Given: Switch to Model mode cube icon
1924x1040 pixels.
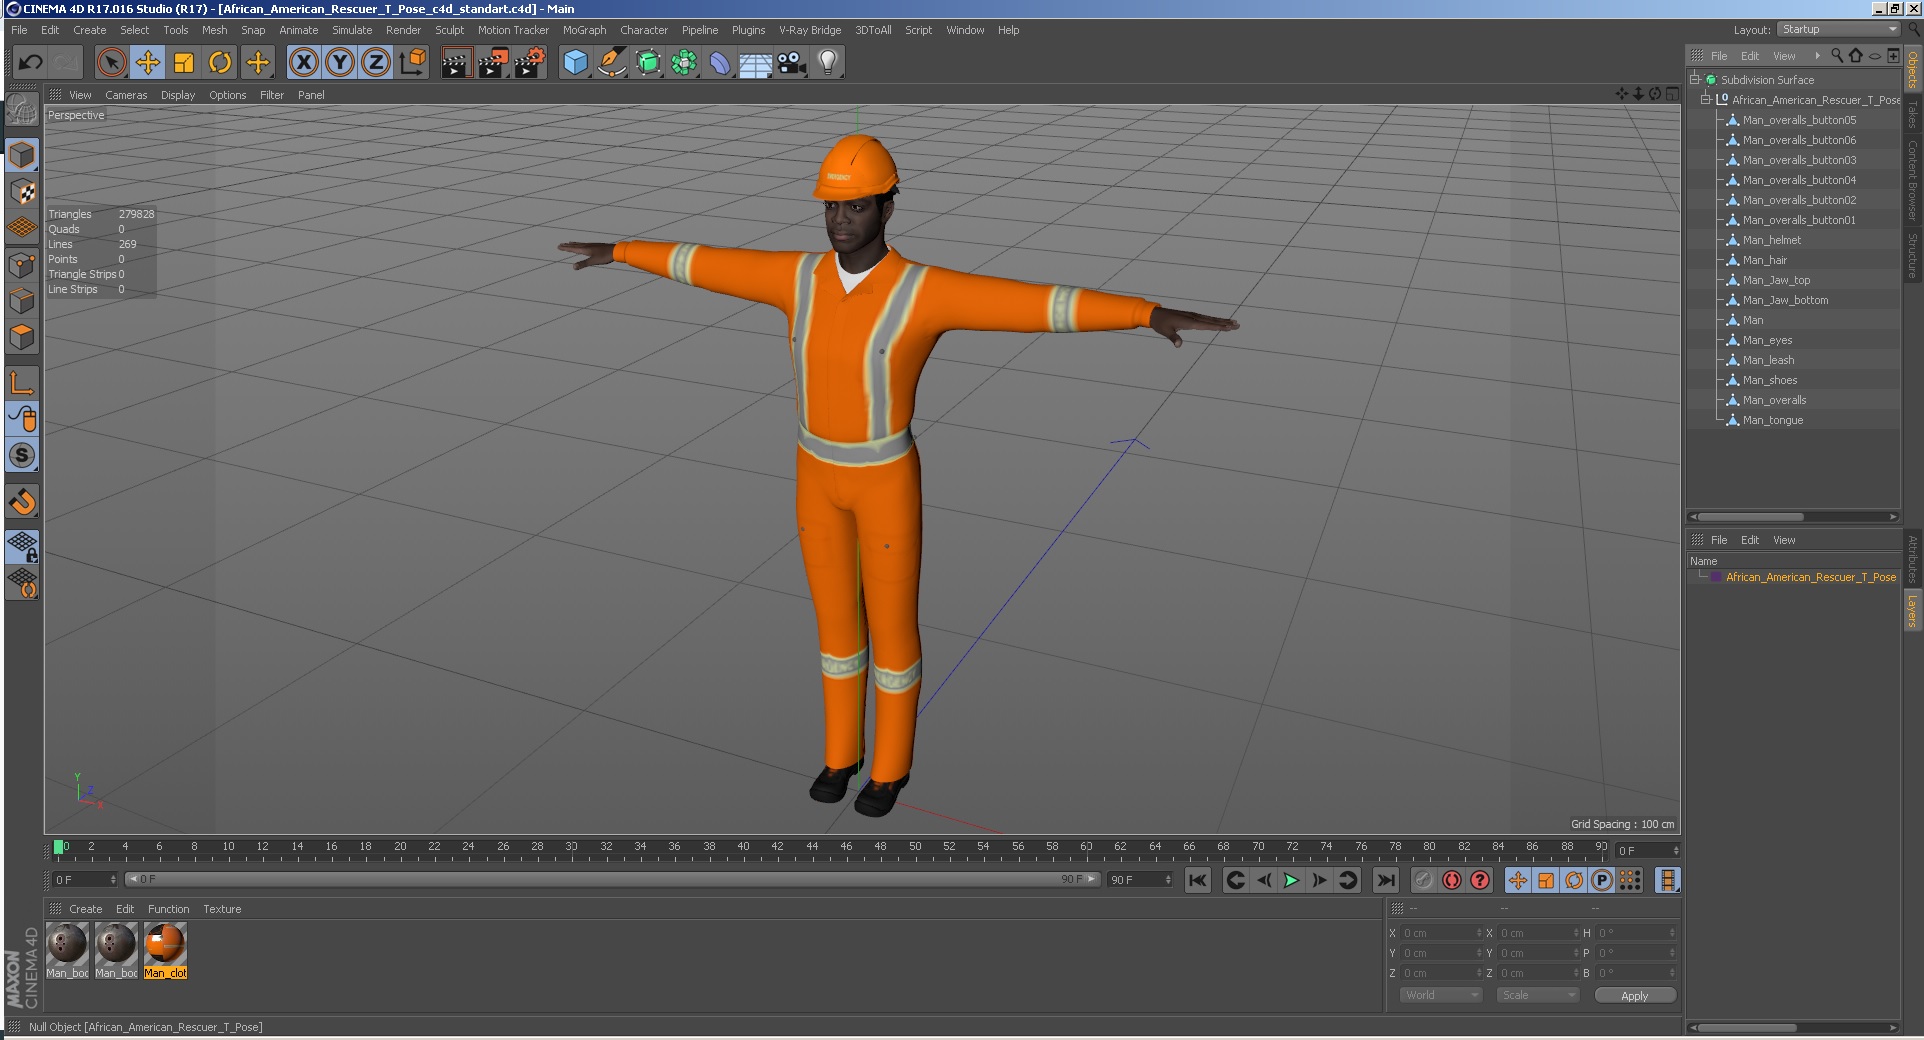Looking at the screenshot, I should (22, 155).
